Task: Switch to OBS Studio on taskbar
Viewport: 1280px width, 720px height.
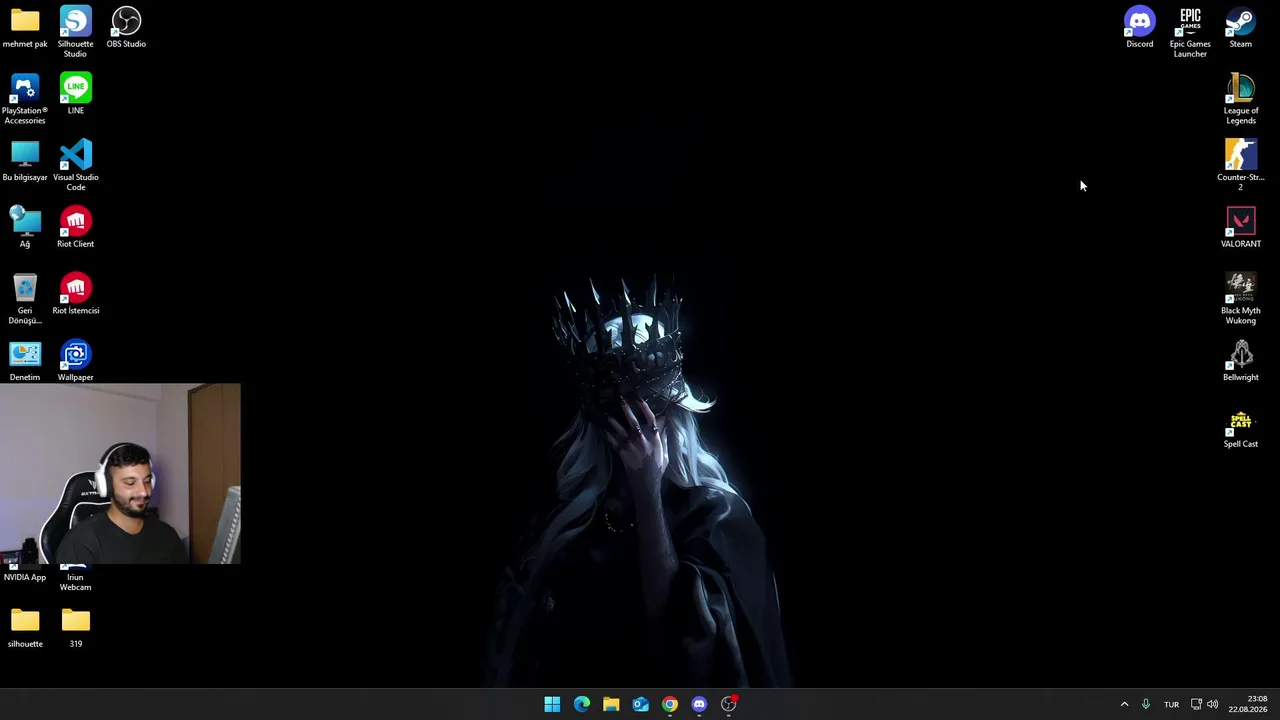Action: pyautogui.click(x=729, y=704)
